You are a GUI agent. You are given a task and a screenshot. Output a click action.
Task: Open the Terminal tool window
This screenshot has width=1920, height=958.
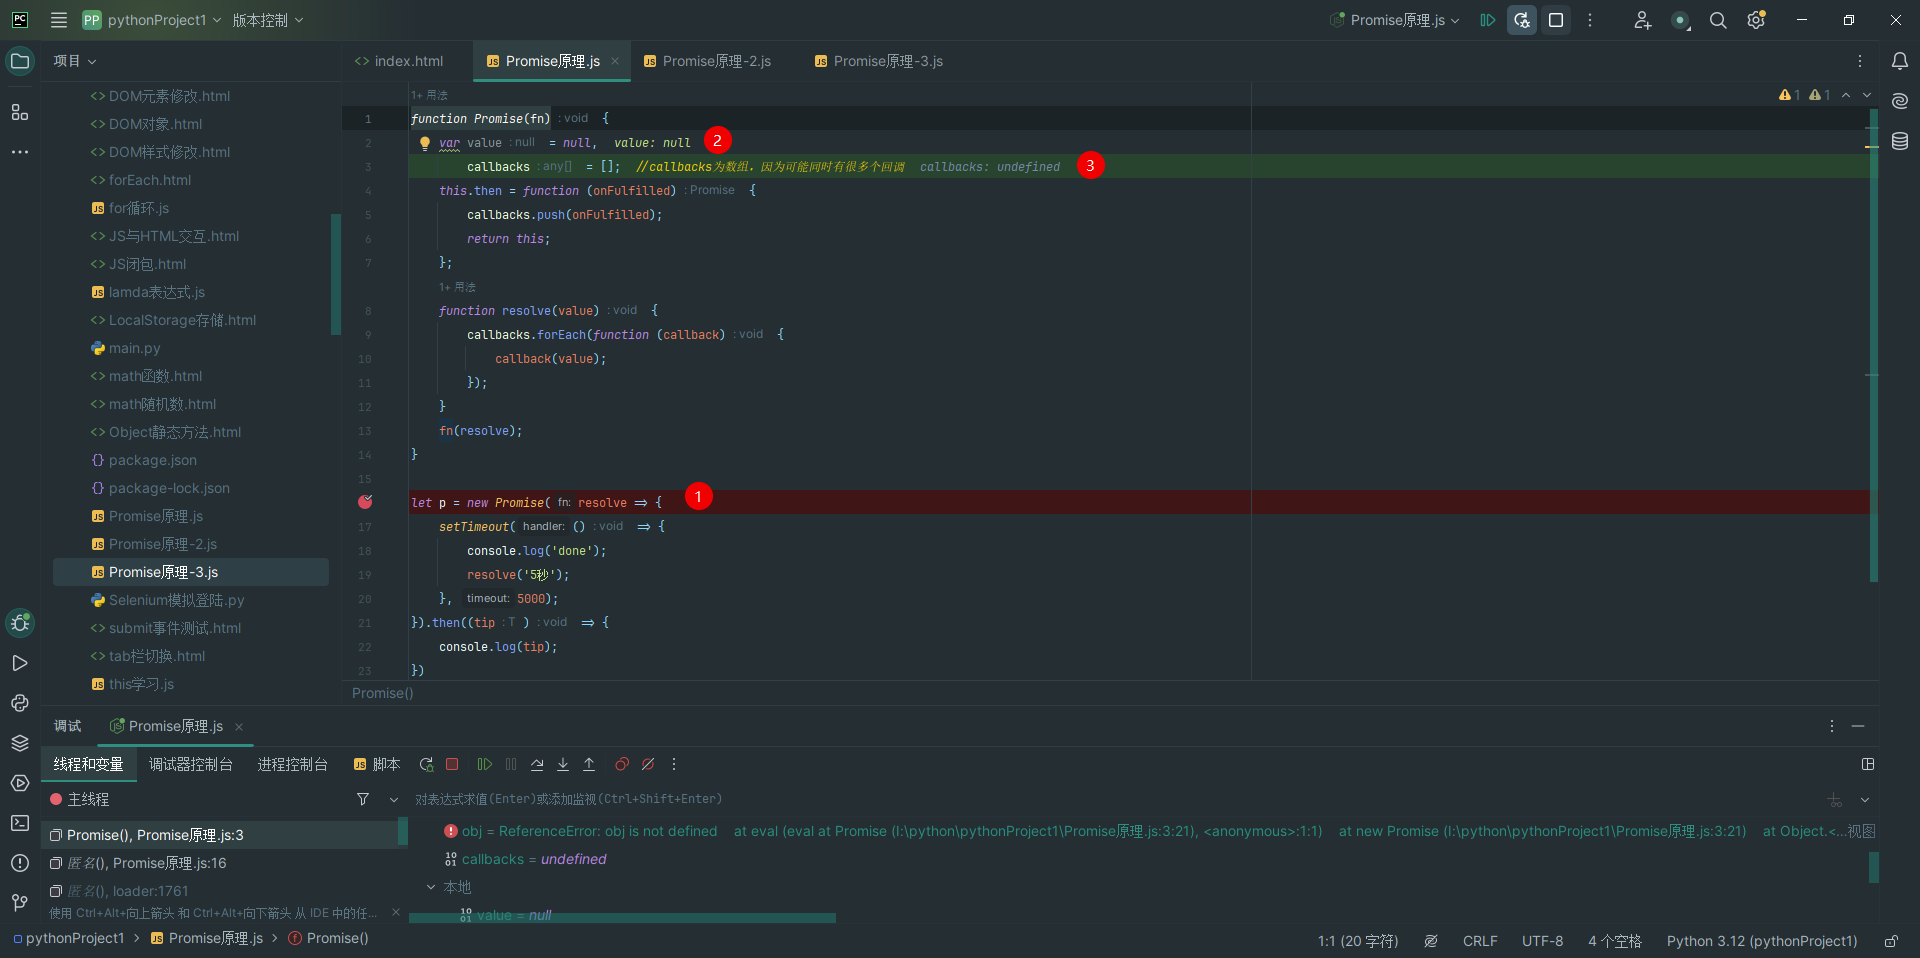coord(20,823)
